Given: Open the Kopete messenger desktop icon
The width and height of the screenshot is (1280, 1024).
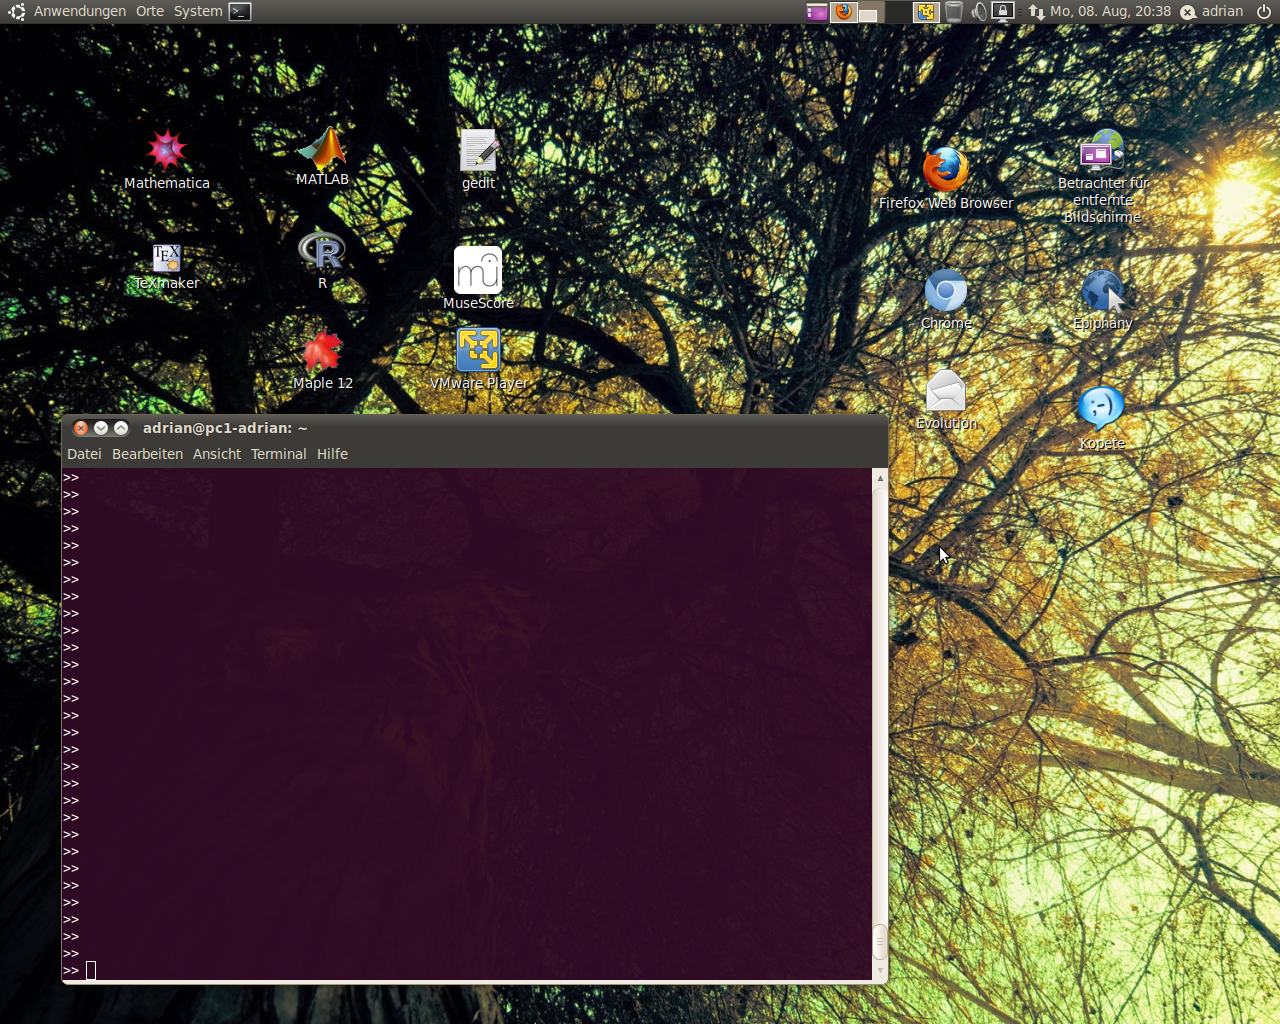Looking at the screenshot, I should click(1101, 408).
